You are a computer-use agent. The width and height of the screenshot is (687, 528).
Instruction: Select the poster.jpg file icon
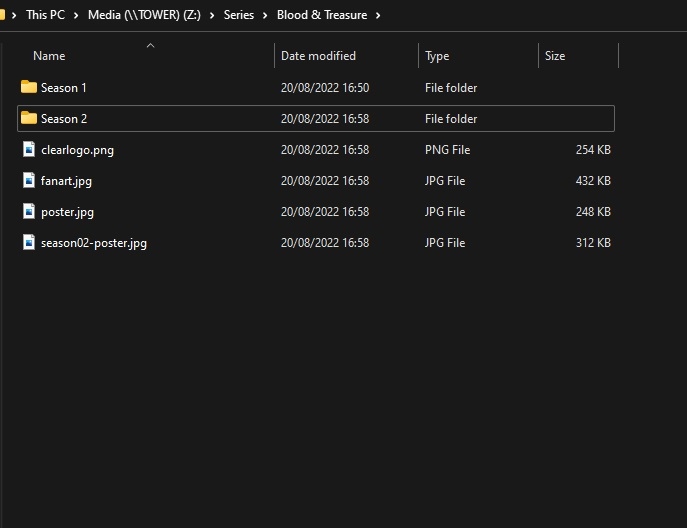click(29, 212)
